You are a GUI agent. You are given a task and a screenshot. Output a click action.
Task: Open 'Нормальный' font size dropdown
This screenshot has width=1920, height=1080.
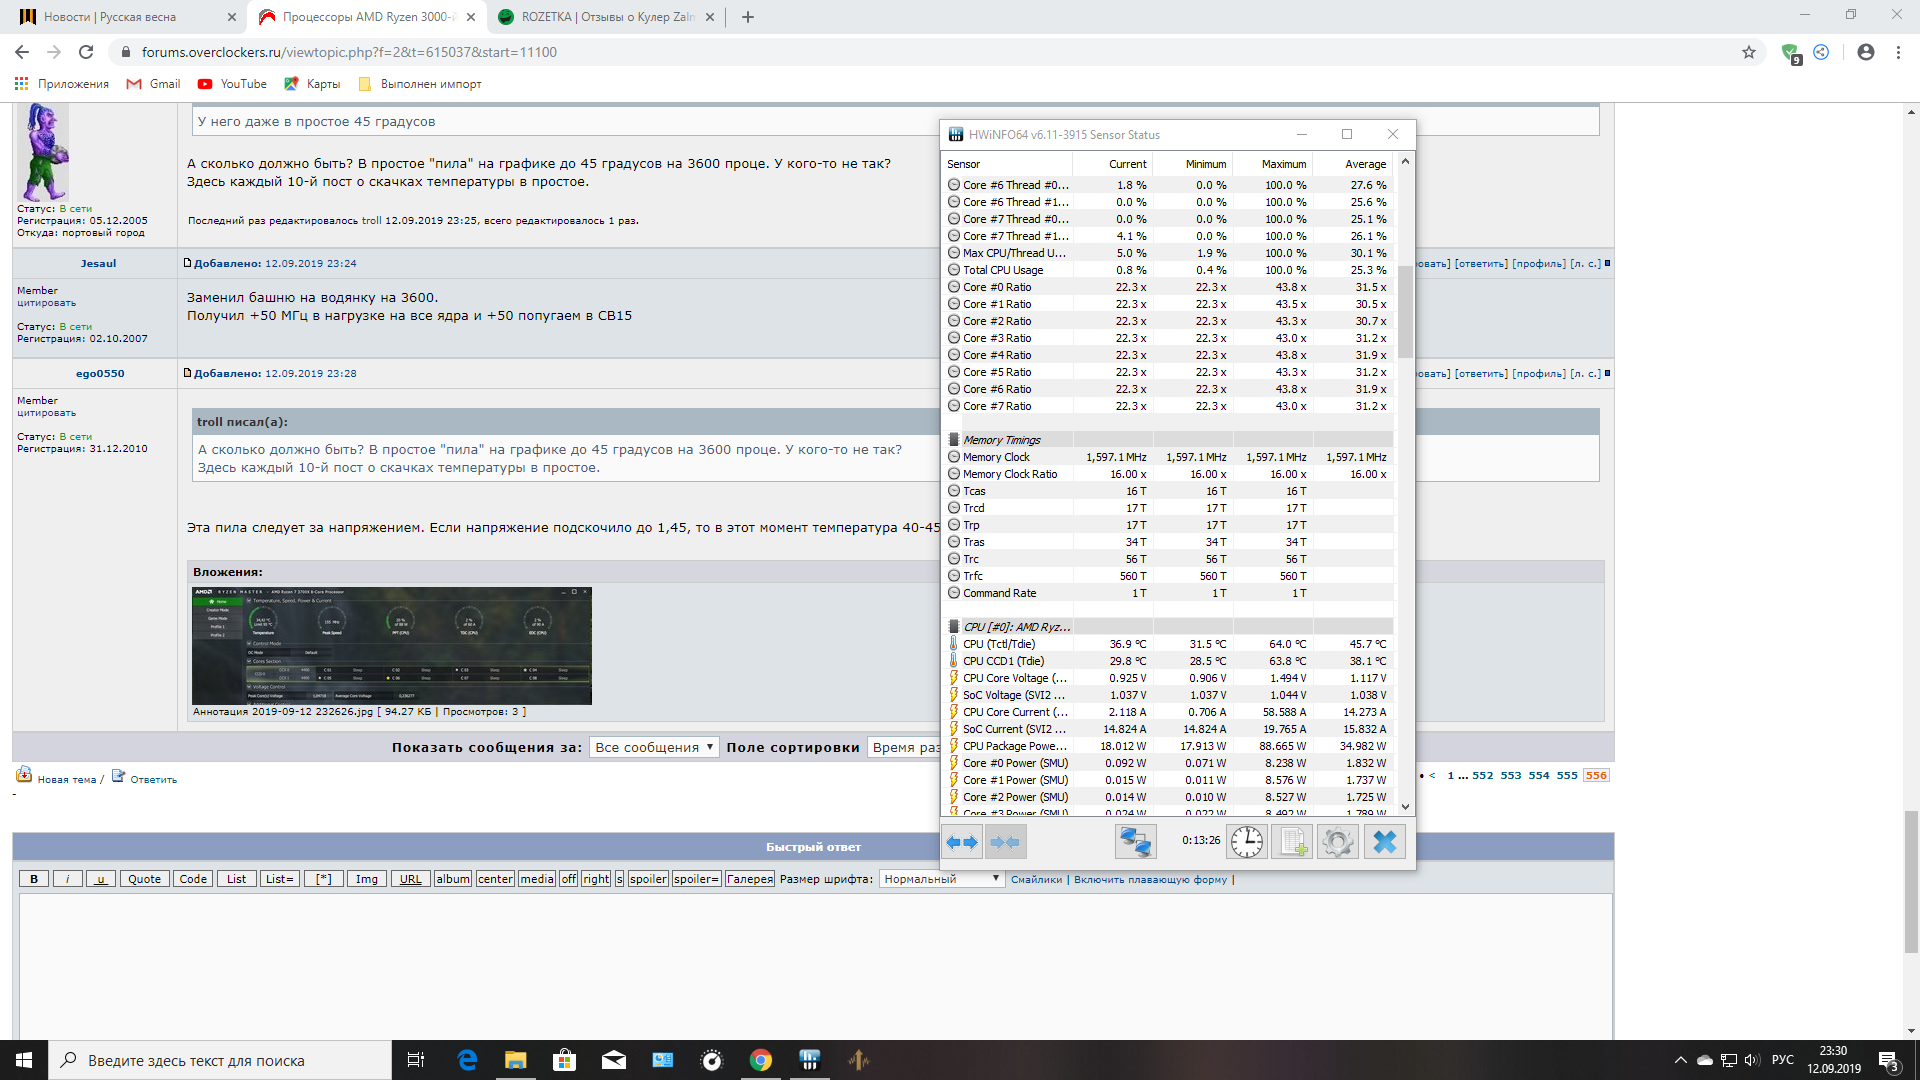pos(941,879)
